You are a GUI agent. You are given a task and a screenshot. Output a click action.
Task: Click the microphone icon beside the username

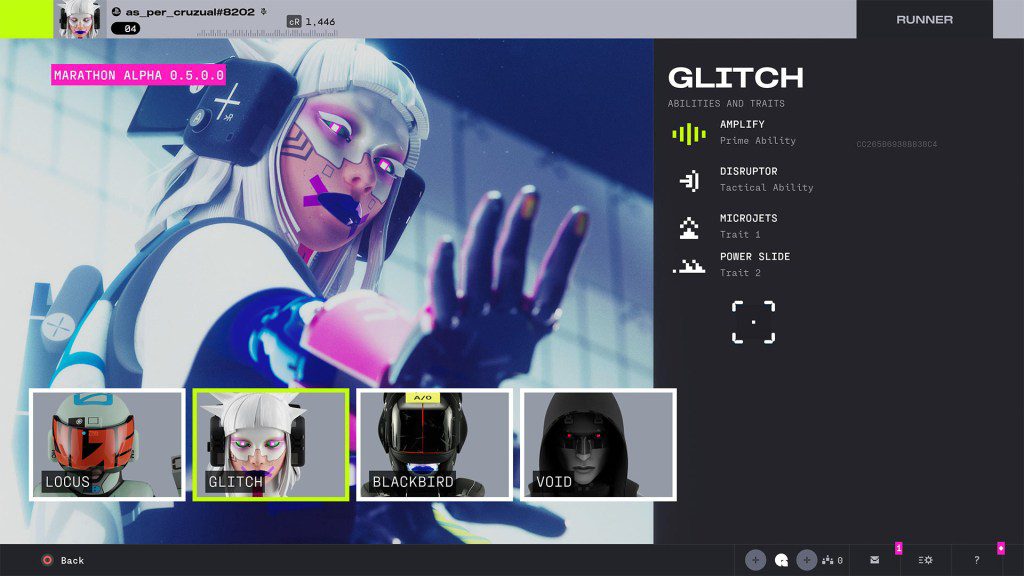(x=263, y=12)
